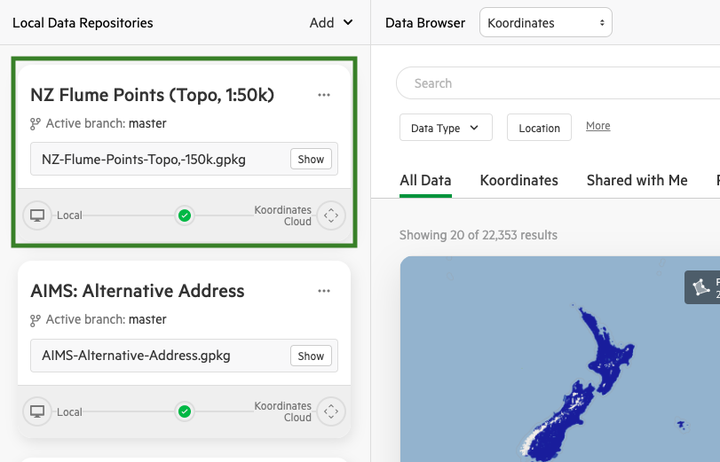Click the sync status checkmark for NZ Flume Points
Screen dimensions: 720x462
pyautogui.click(x=185, y=215)
